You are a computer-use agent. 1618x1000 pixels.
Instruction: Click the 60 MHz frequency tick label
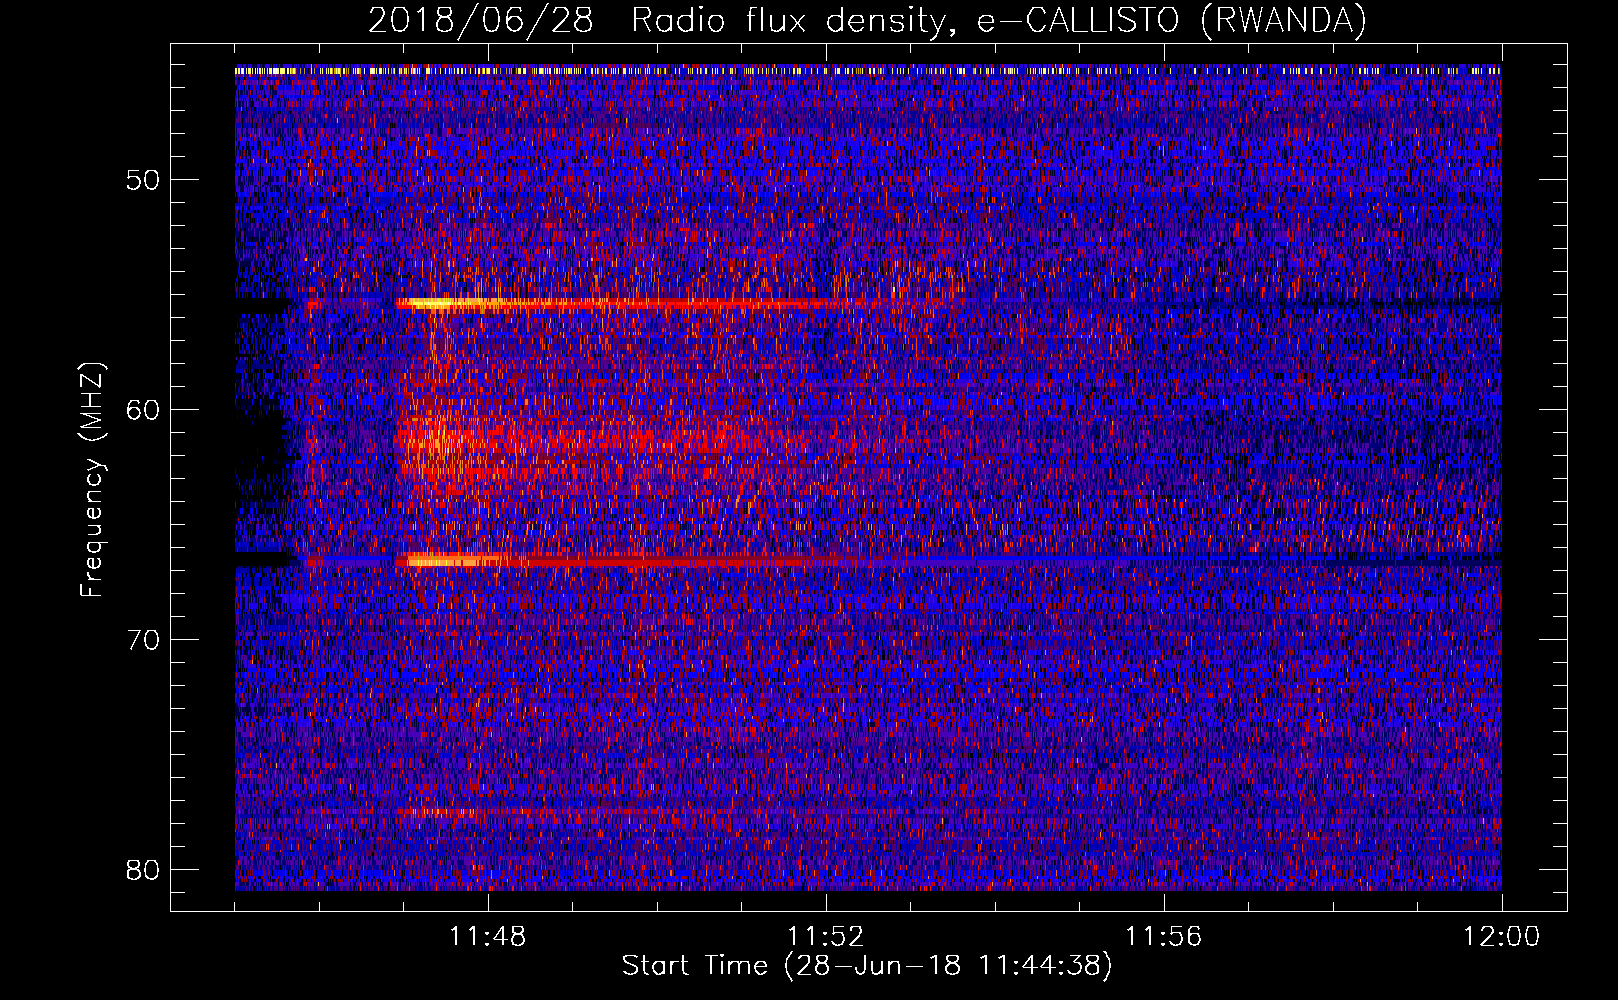coord(144,409)
